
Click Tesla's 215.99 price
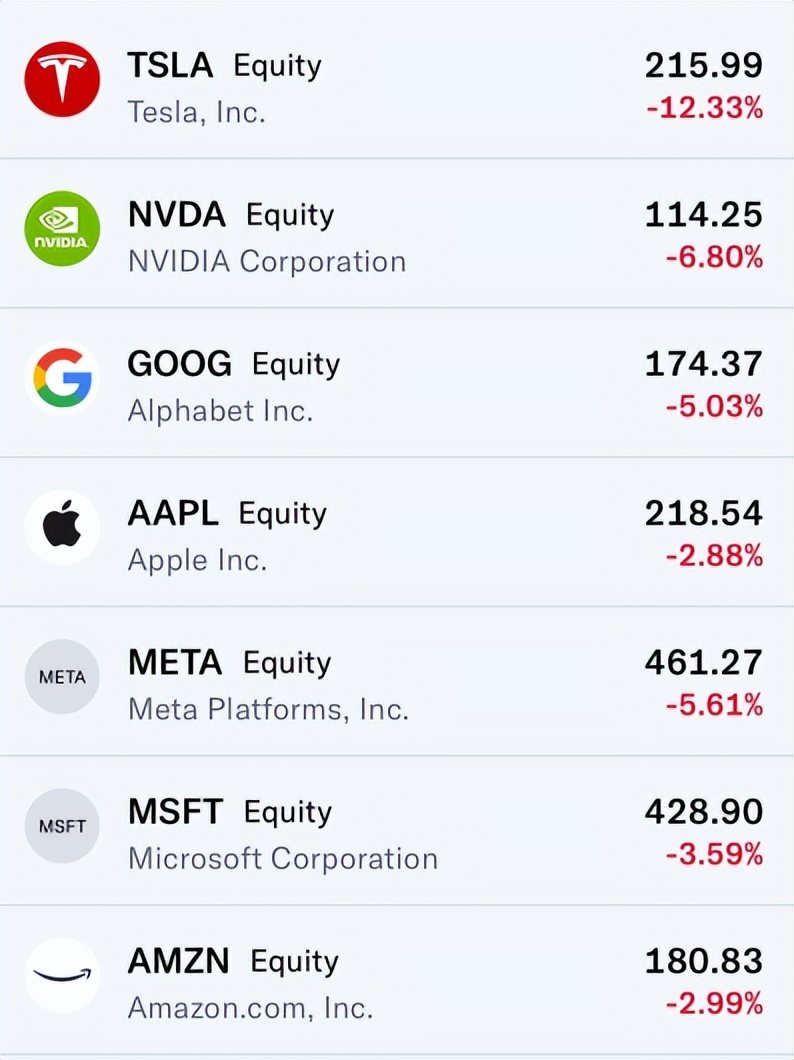pos(703,65)
